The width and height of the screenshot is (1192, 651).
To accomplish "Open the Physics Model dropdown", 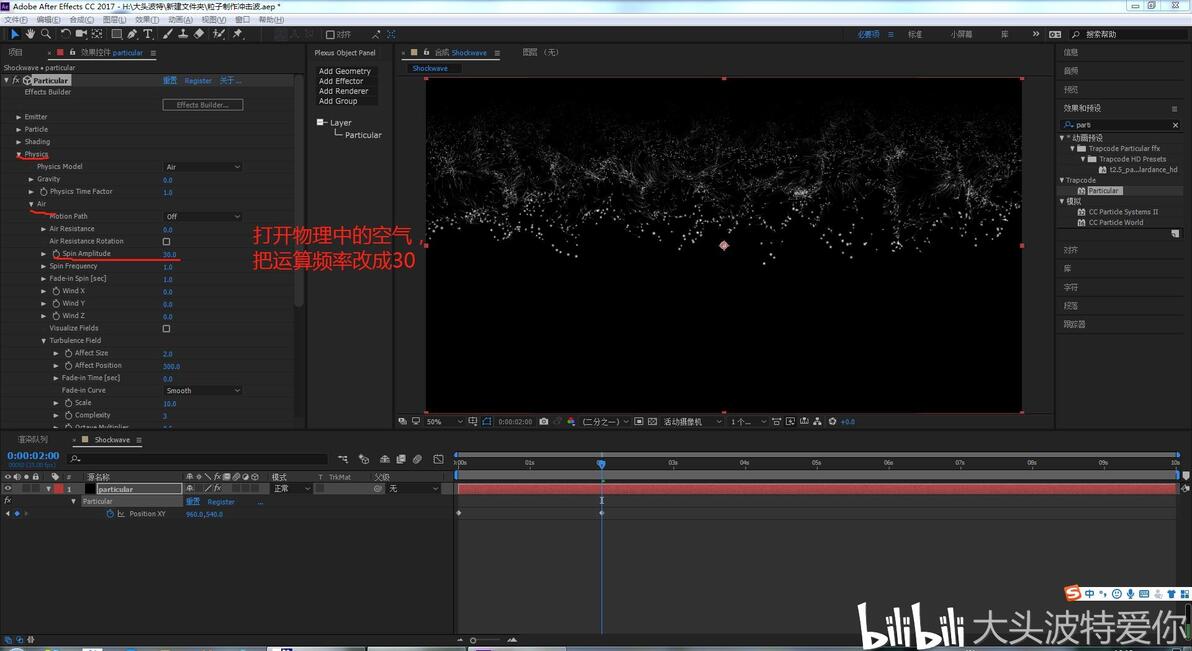I will (203, 167).
